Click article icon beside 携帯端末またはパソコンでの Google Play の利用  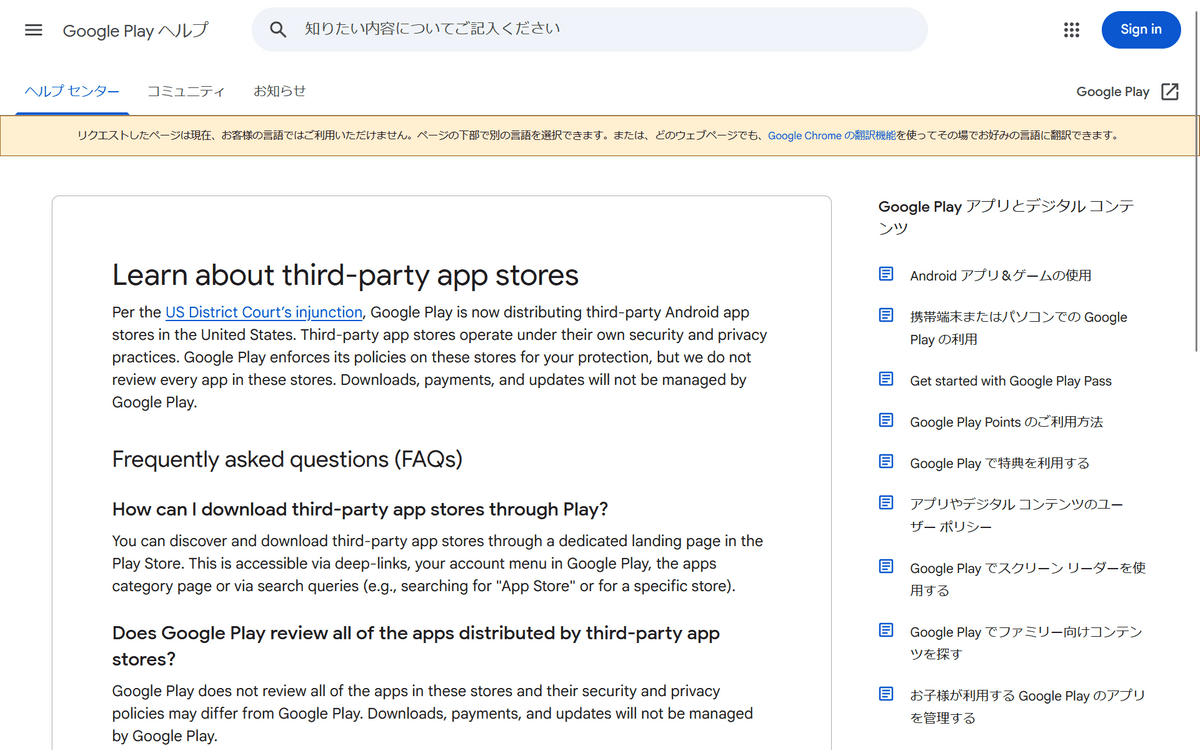(886, 315)
